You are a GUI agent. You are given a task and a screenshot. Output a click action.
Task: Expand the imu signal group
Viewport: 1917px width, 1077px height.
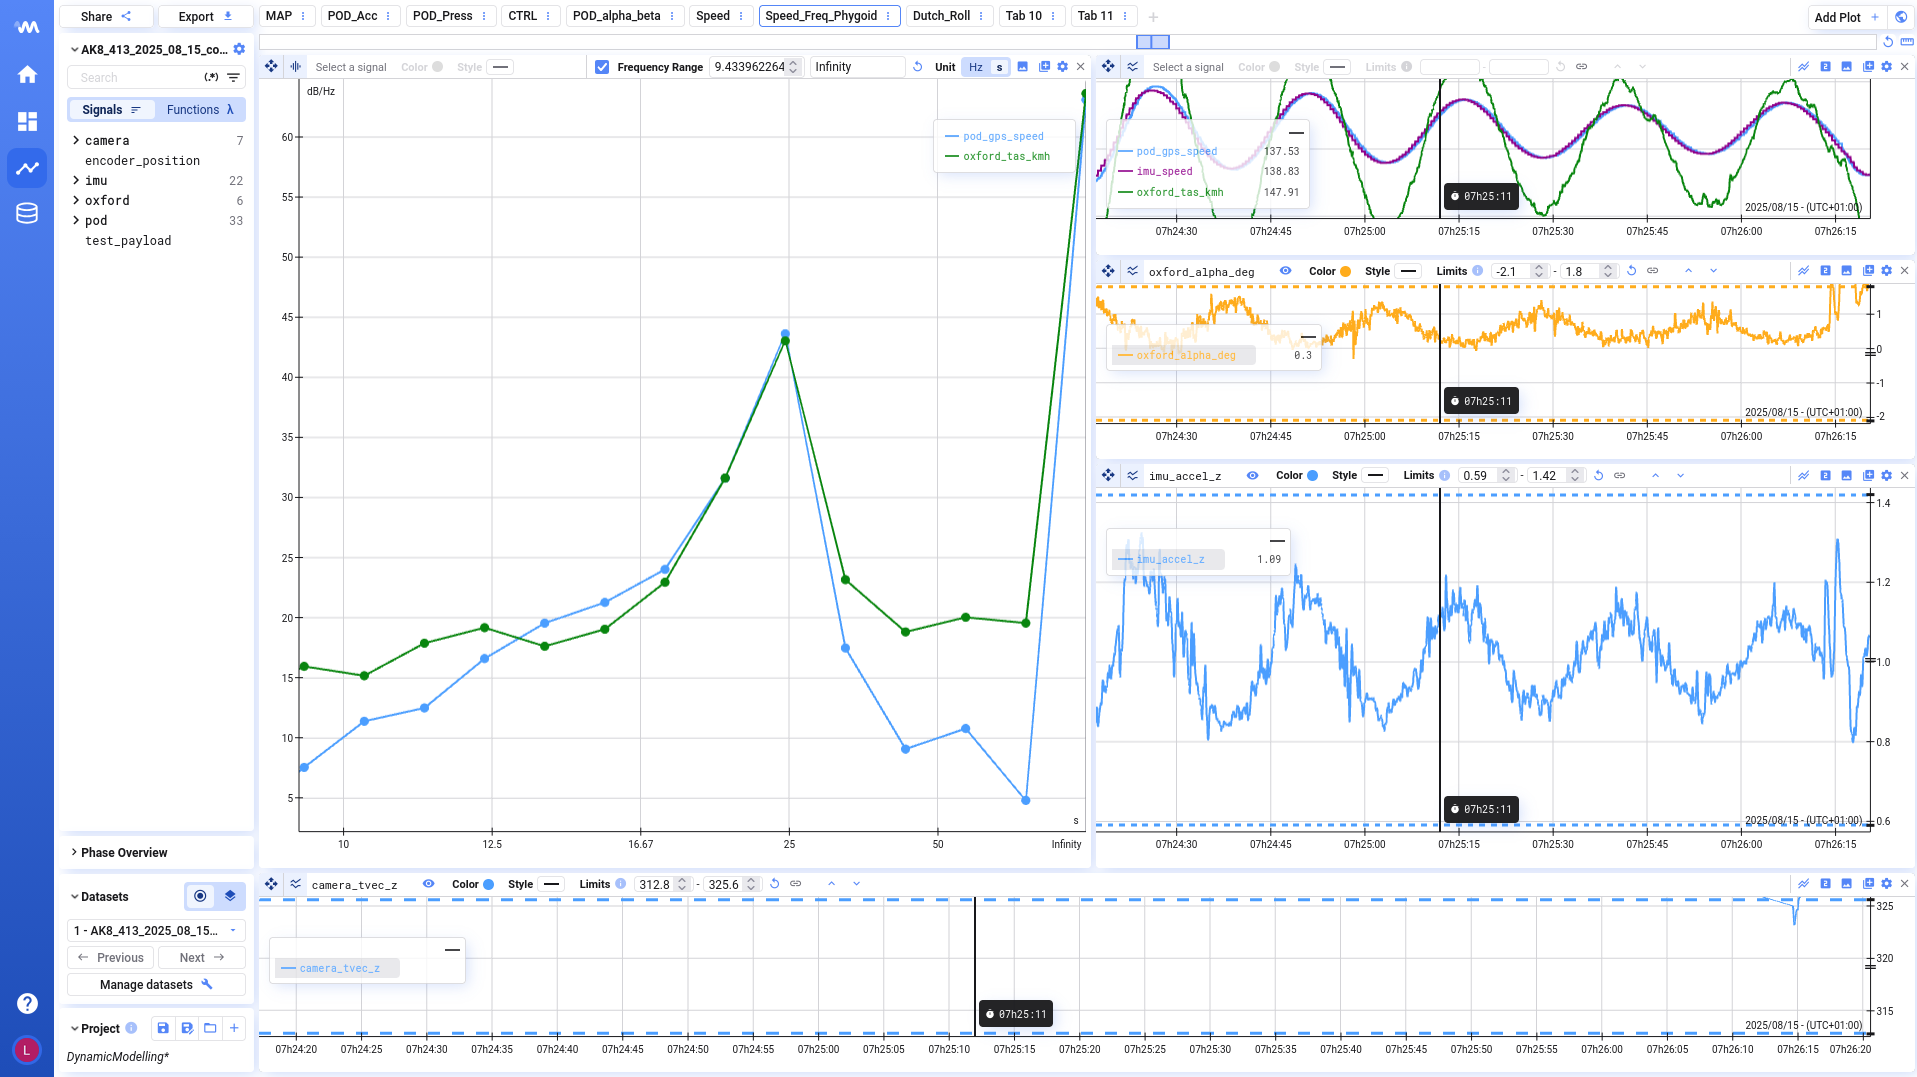pos(76,180)
